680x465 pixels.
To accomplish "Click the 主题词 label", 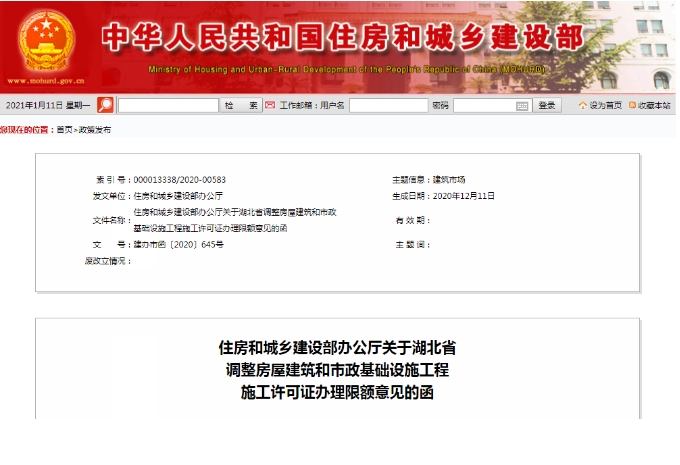I will (x=412, y=245).
